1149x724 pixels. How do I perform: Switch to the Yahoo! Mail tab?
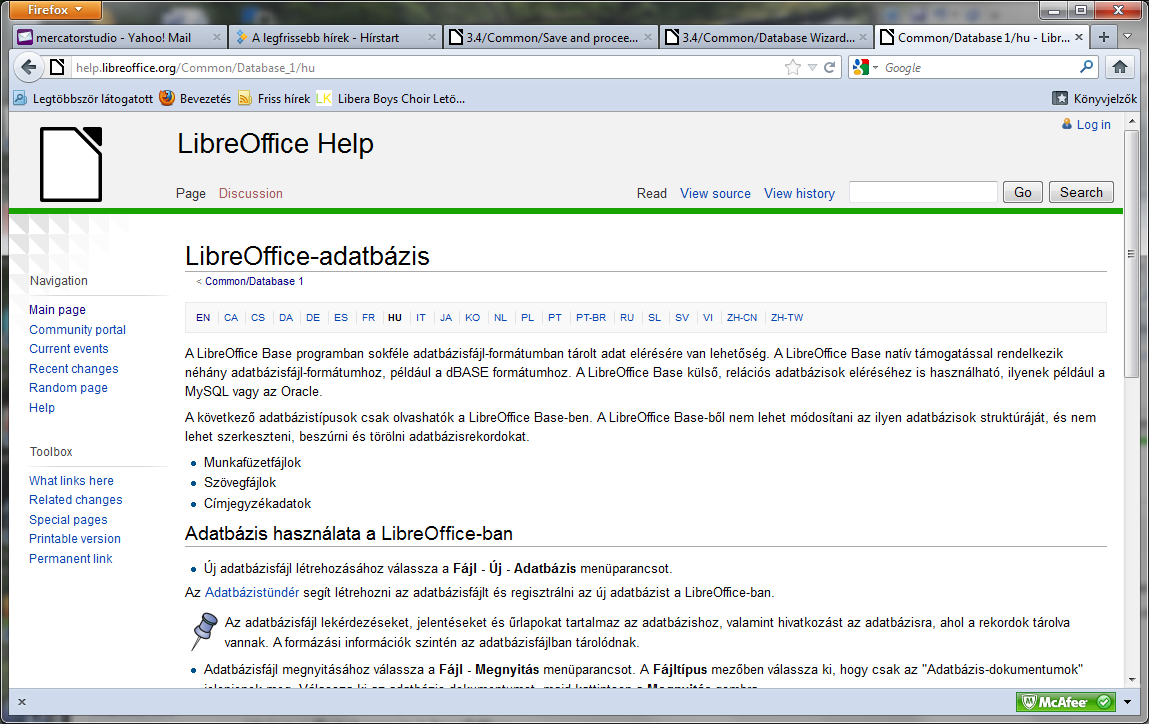[119, 37]
